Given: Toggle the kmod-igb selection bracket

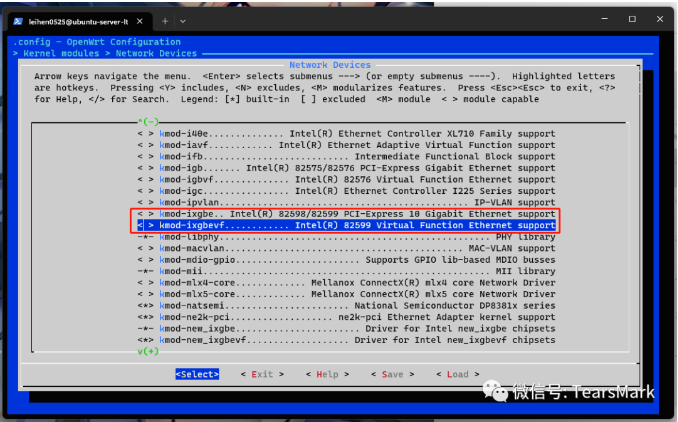Looking at the screenshot, I should [146, 168].
